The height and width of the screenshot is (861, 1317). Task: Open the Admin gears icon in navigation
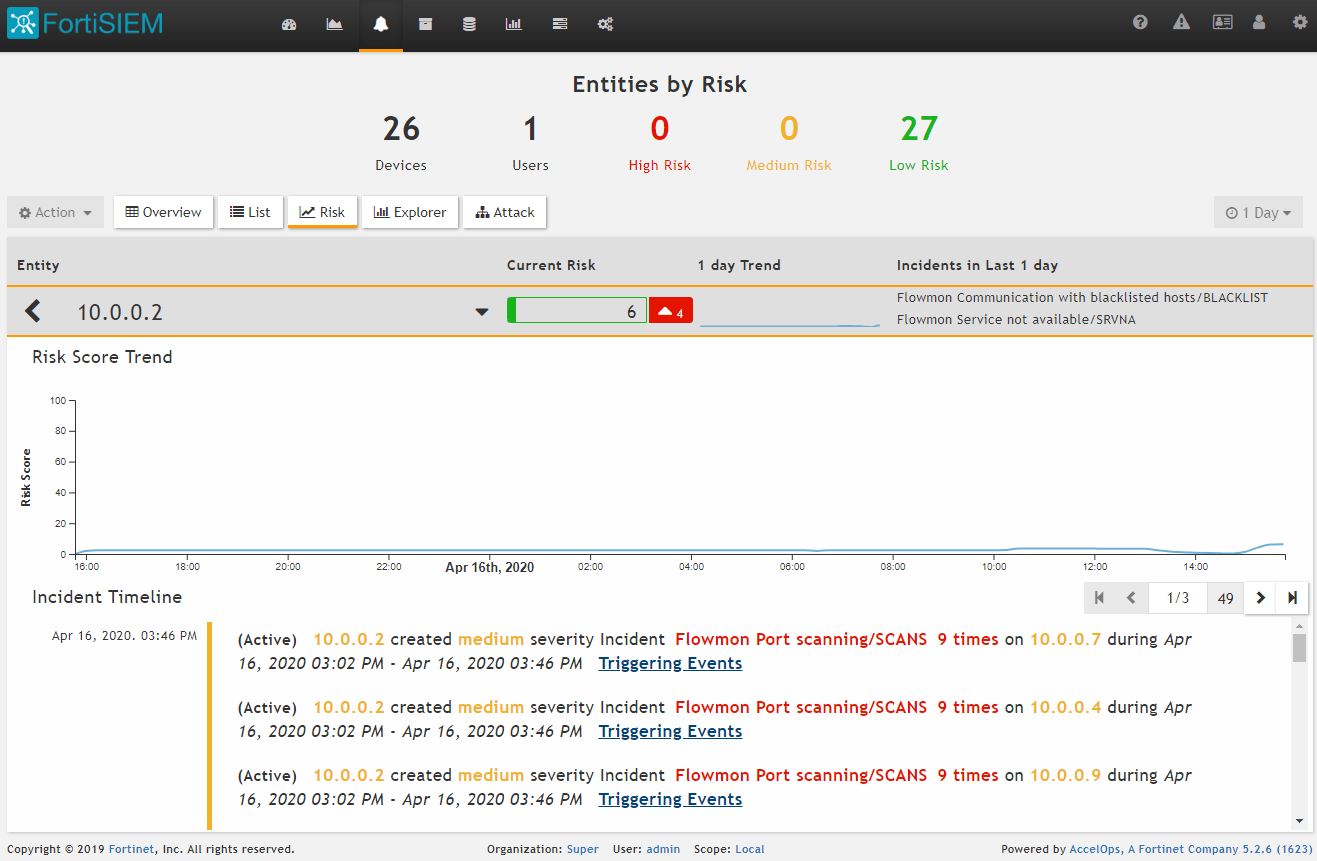click(605, 24)
